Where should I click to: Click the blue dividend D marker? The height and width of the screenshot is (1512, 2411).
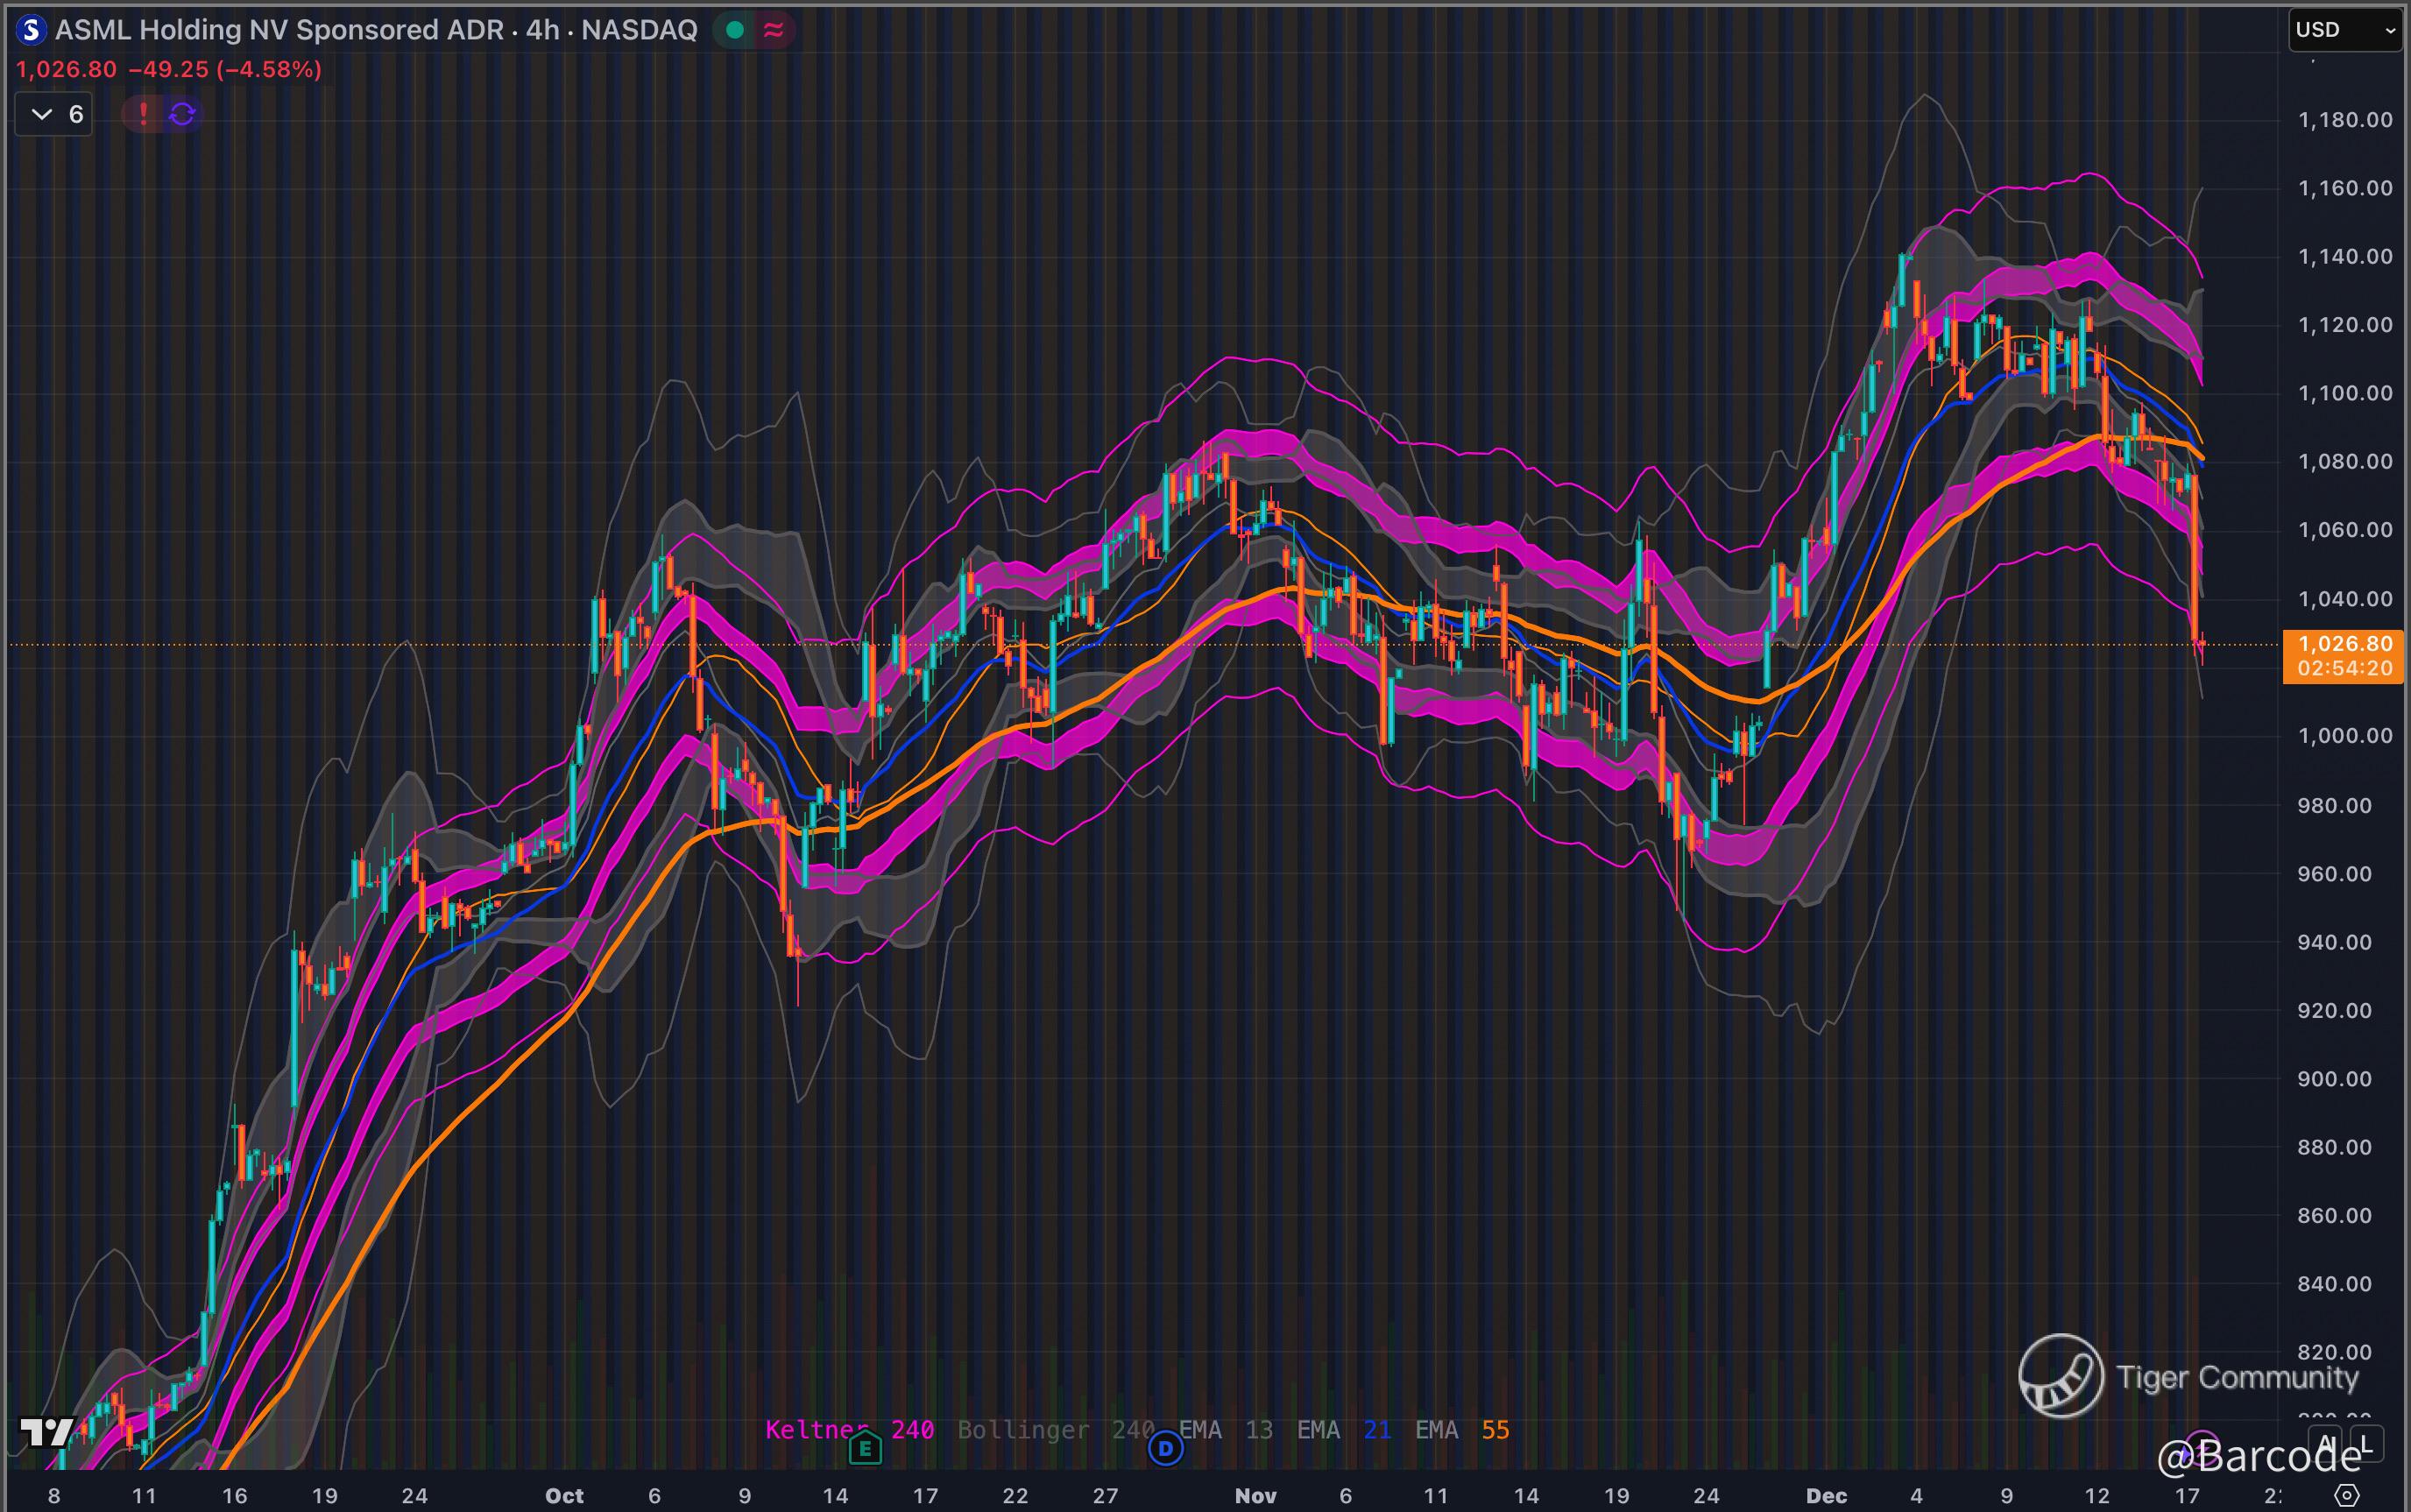[1165, 1447]
